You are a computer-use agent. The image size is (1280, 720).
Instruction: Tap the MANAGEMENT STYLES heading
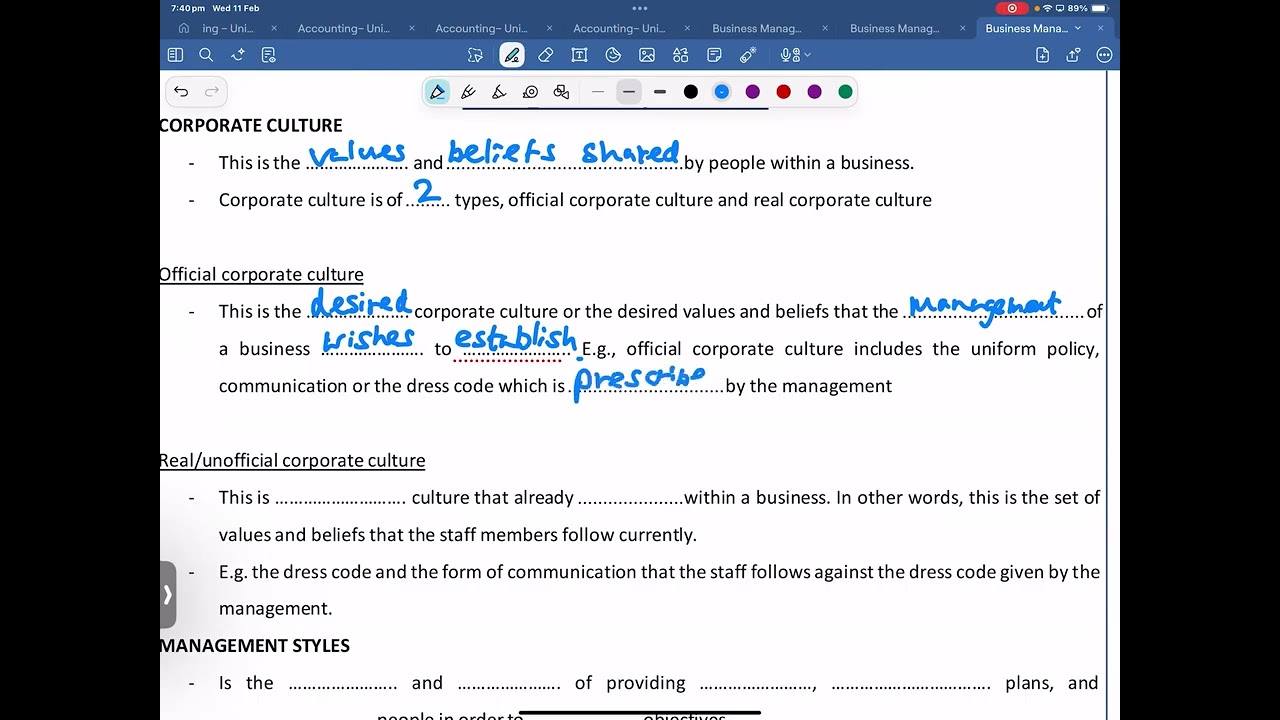tap(254, 646)
